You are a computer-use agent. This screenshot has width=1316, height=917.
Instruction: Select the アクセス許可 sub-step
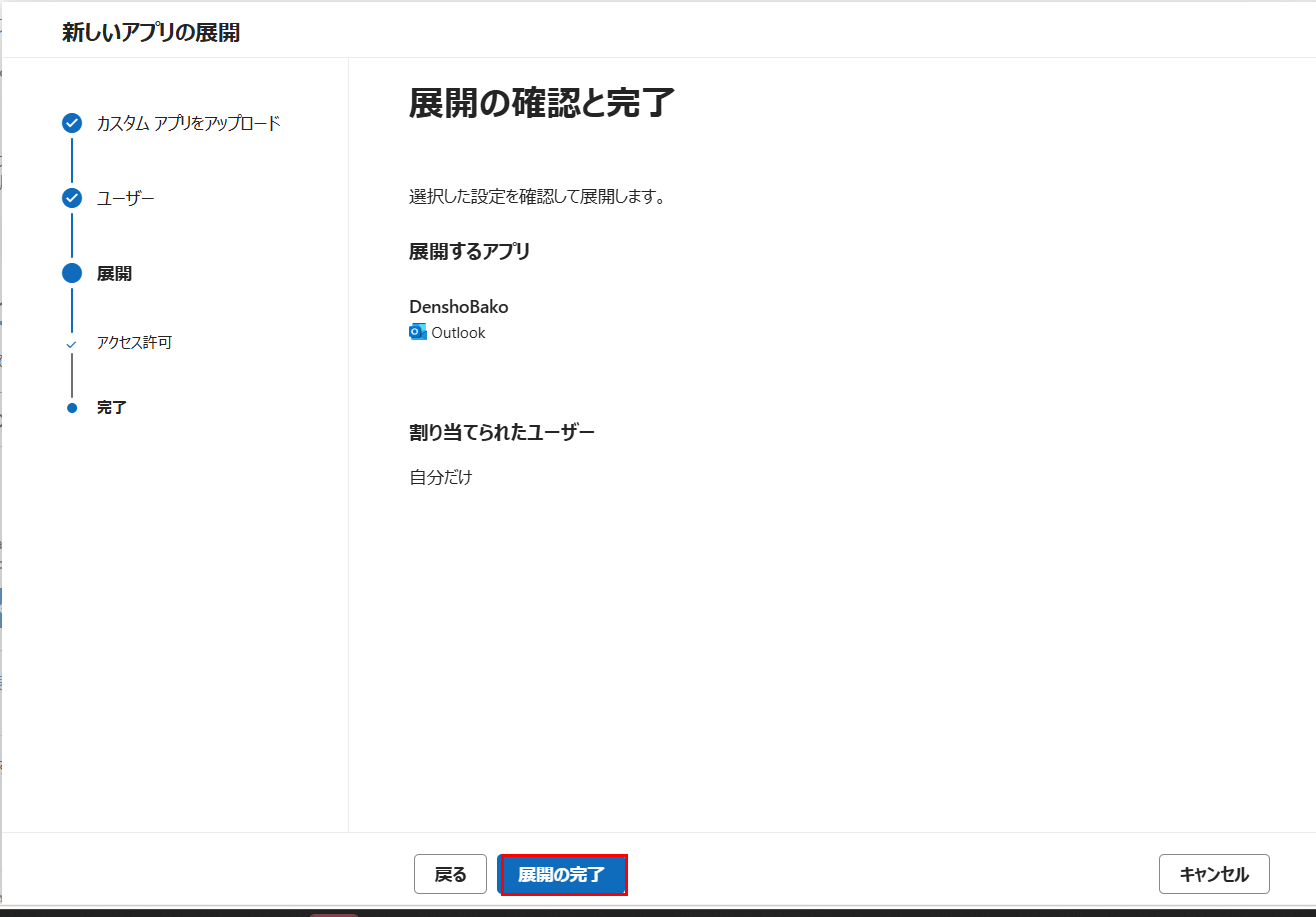point(134,343)
